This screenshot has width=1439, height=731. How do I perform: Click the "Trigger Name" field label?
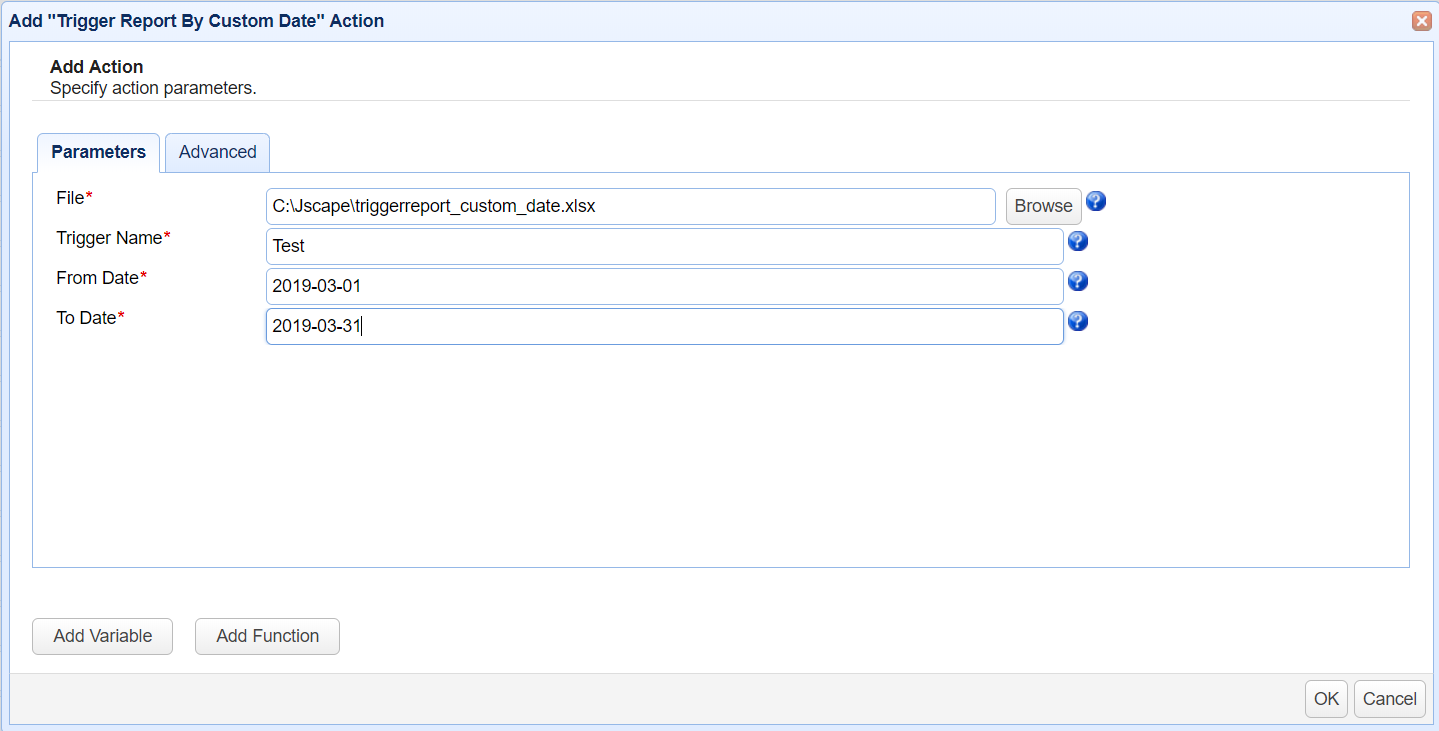tap(110, 238)
